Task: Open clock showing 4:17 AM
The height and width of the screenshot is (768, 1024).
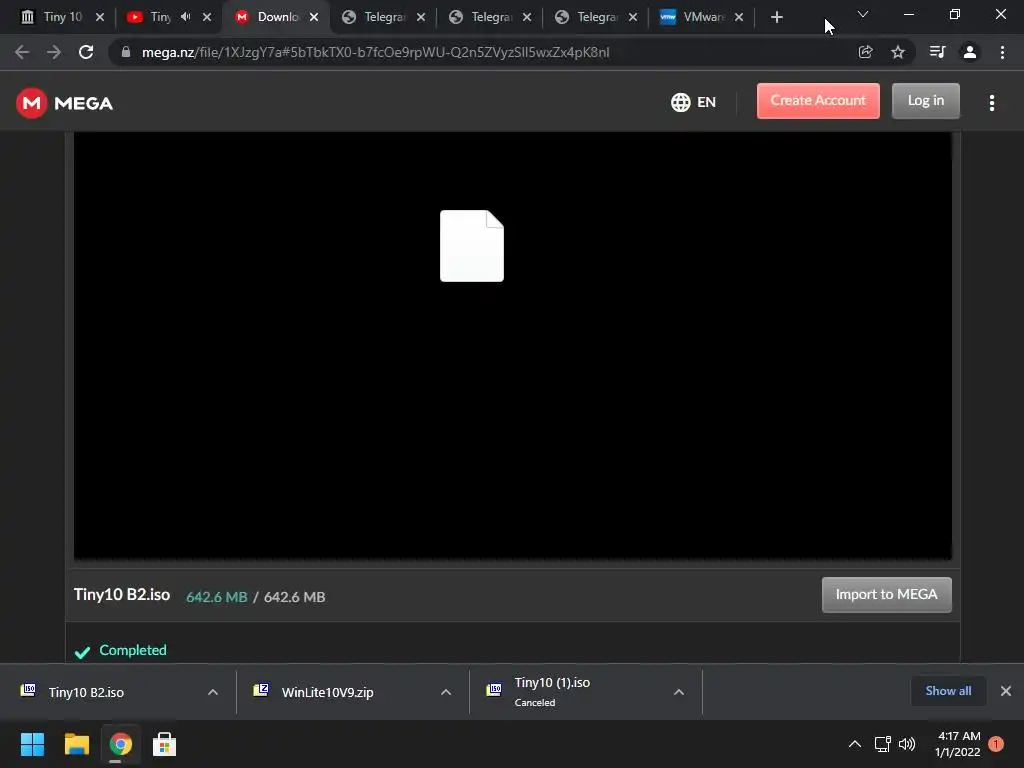Action: pyautogui.click(x=958, y=744)
